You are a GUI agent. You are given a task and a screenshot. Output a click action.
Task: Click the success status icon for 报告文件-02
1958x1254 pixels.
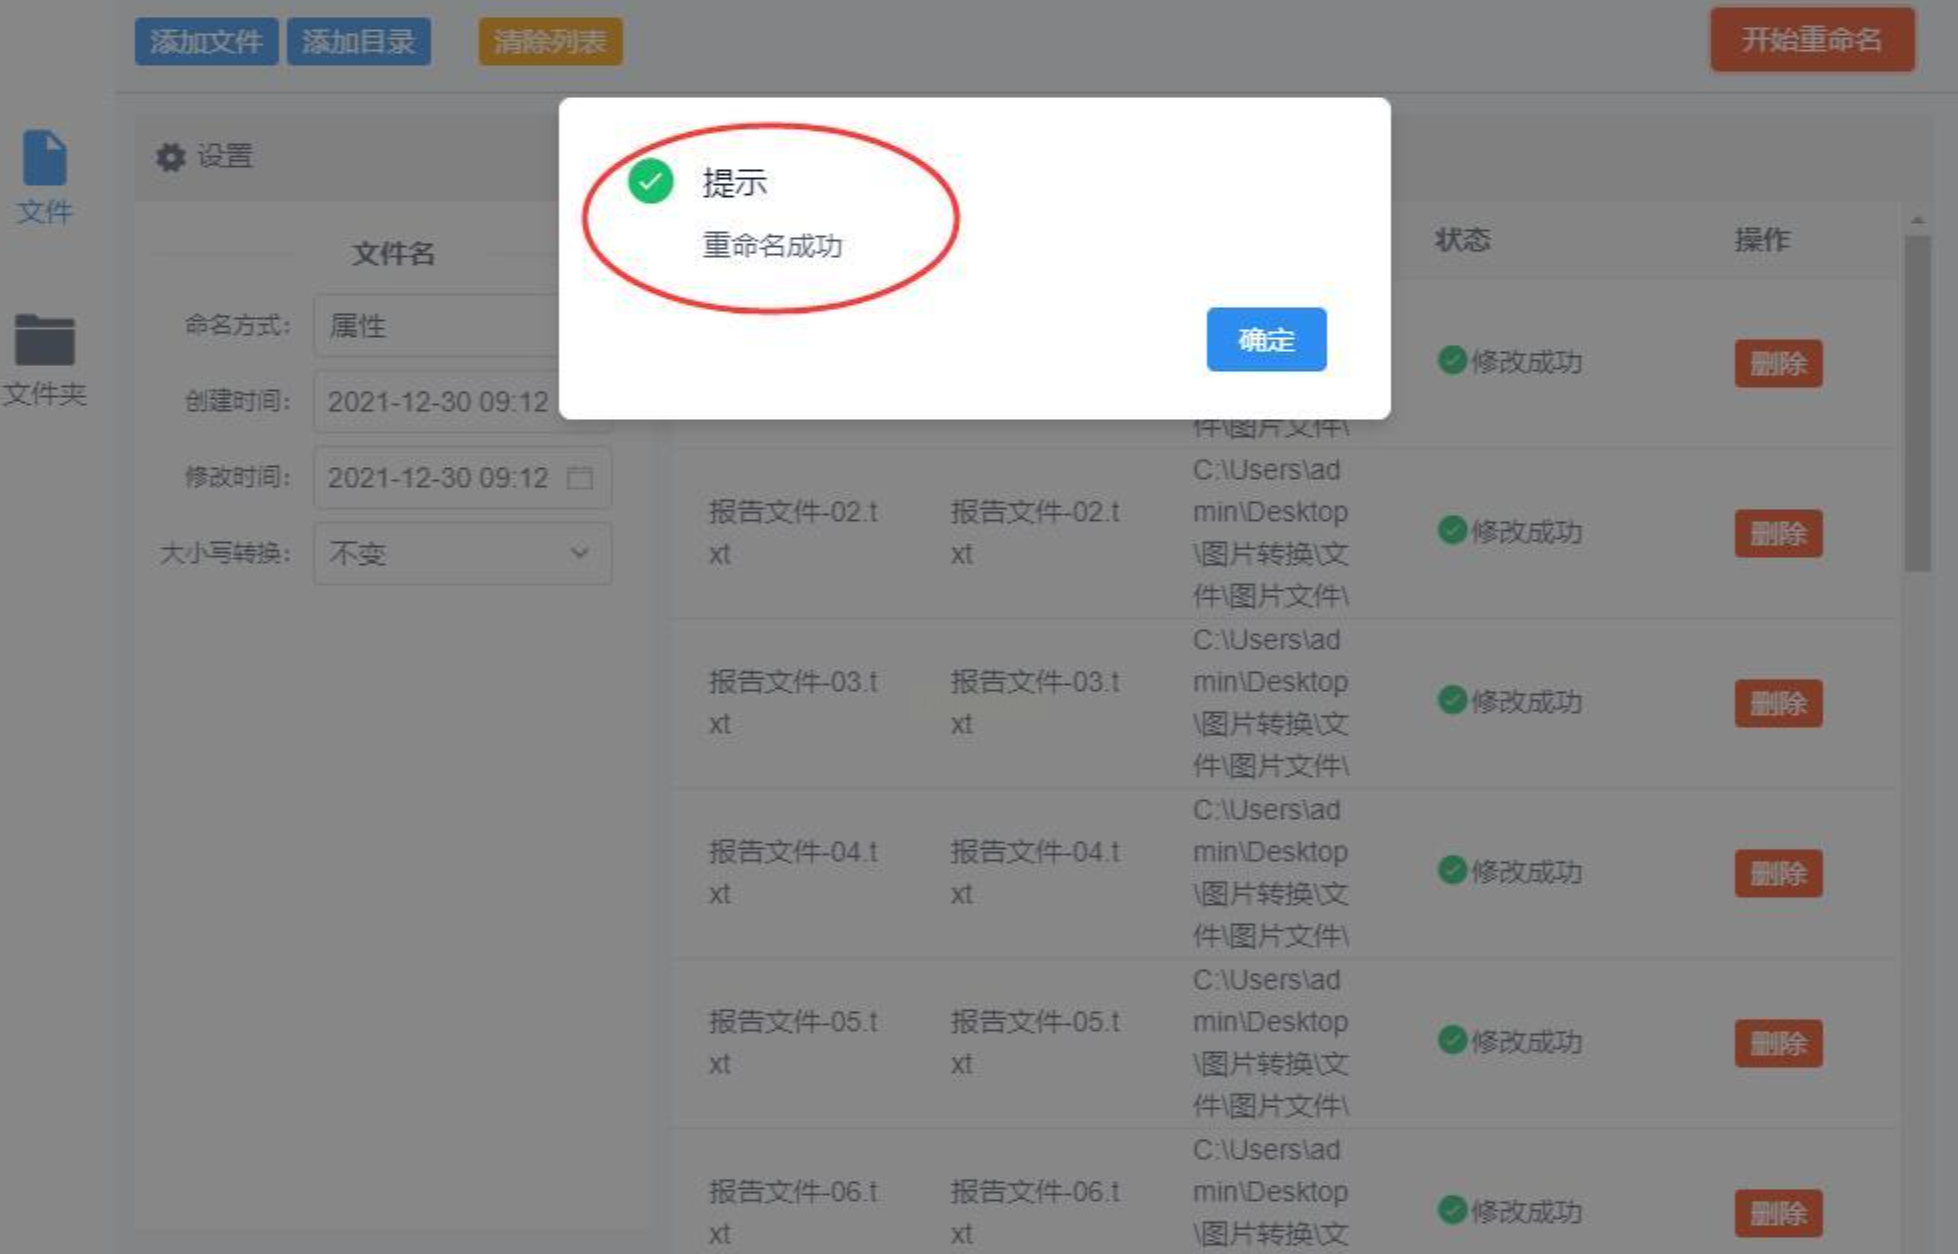[x=1451, y=530]
